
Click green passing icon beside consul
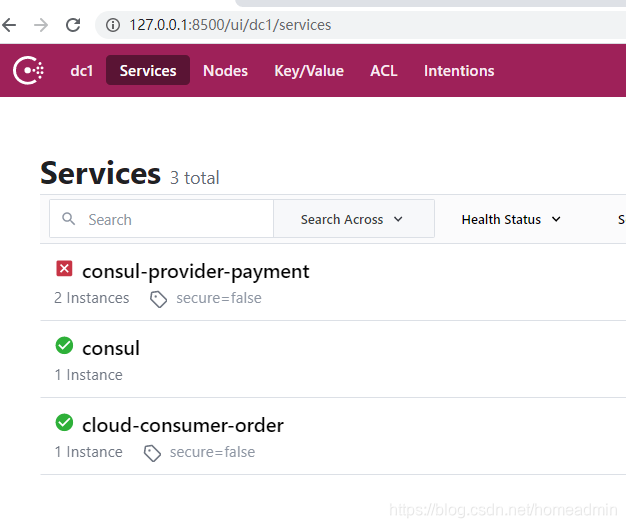(x=64, y=345)
